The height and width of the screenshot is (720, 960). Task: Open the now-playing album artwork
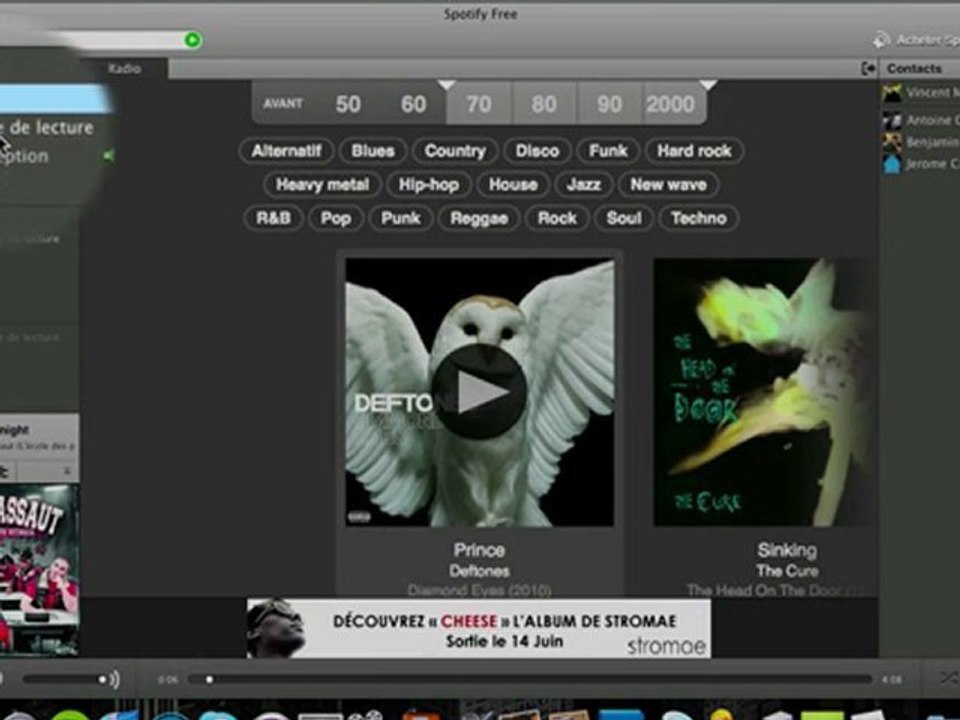39,569
